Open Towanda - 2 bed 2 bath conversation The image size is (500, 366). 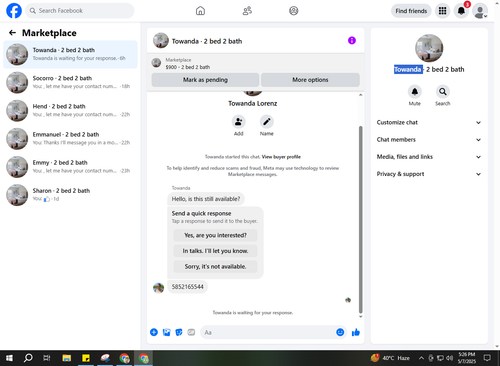pos(70,54)
